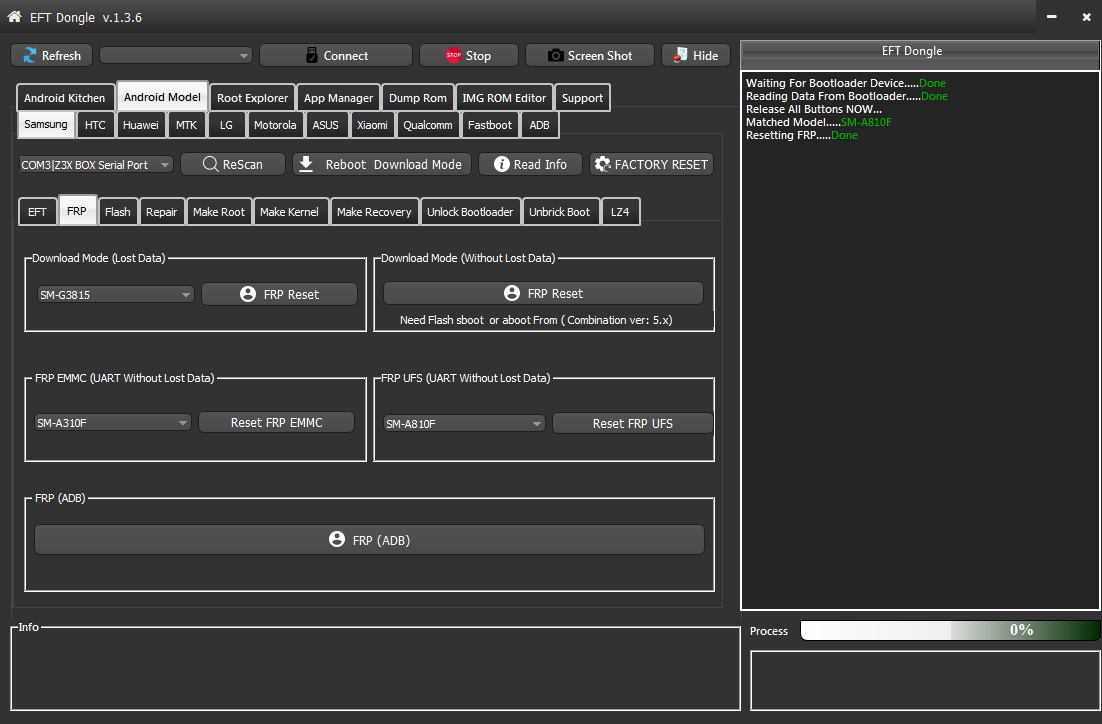
Task: Open the Make Recovery sub-tab
Action: pos(374,212)
